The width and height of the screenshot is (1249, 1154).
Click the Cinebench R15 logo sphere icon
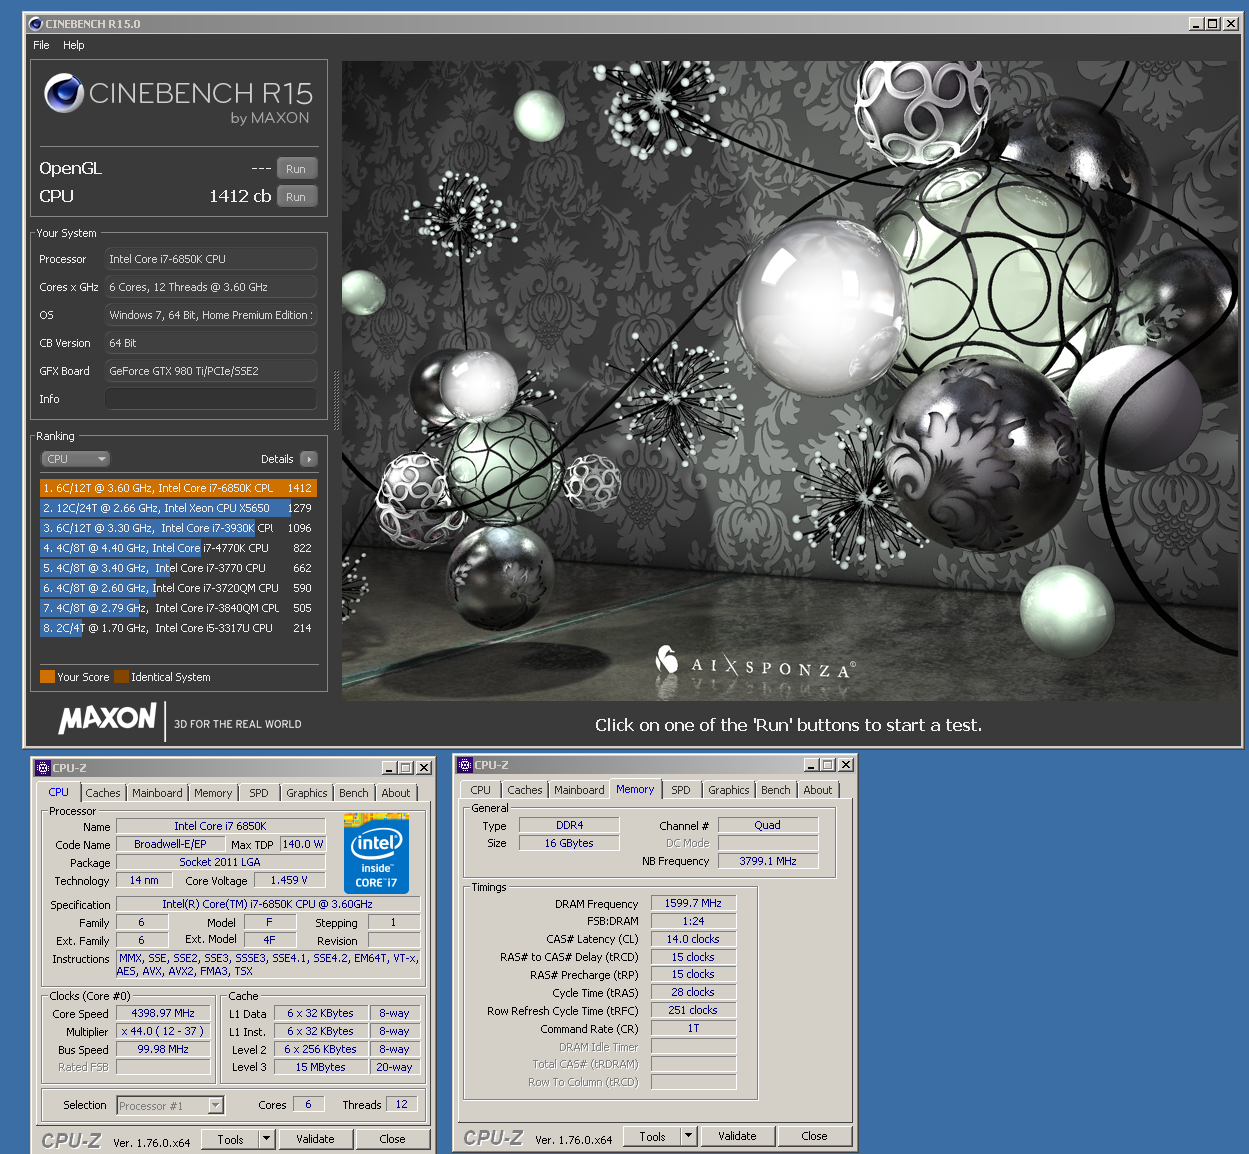63,94
